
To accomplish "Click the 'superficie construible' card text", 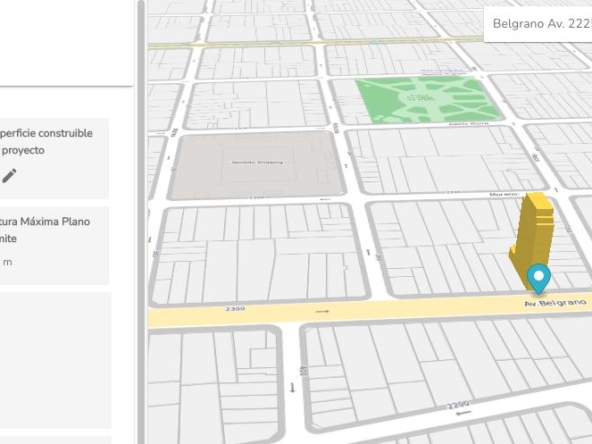I will tap(46, 142).
